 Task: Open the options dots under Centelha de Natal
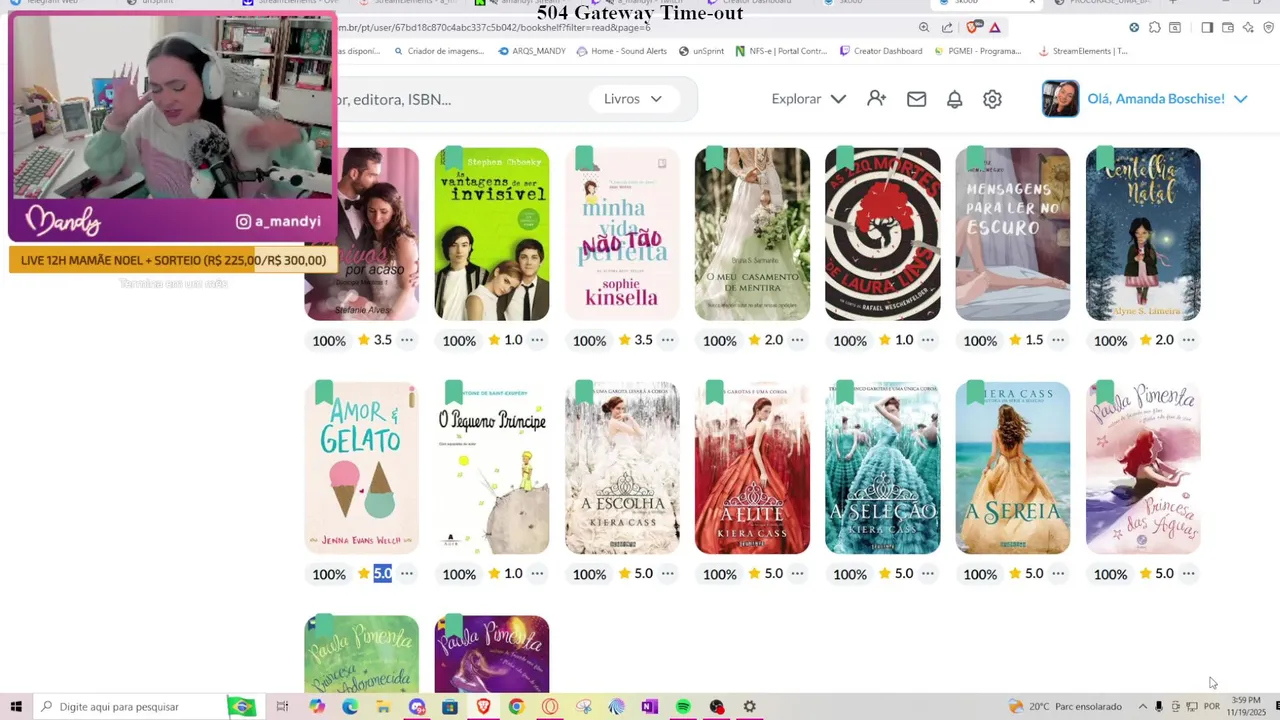(x=1188, y=340)
